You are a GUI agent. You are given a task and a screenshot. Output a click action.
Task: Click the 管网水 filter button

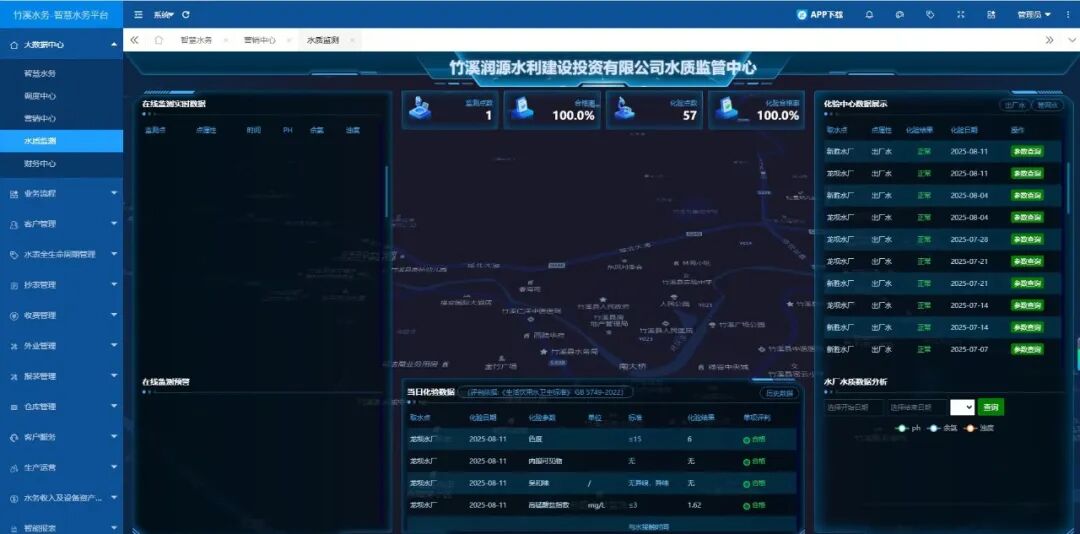[1047, 105]
